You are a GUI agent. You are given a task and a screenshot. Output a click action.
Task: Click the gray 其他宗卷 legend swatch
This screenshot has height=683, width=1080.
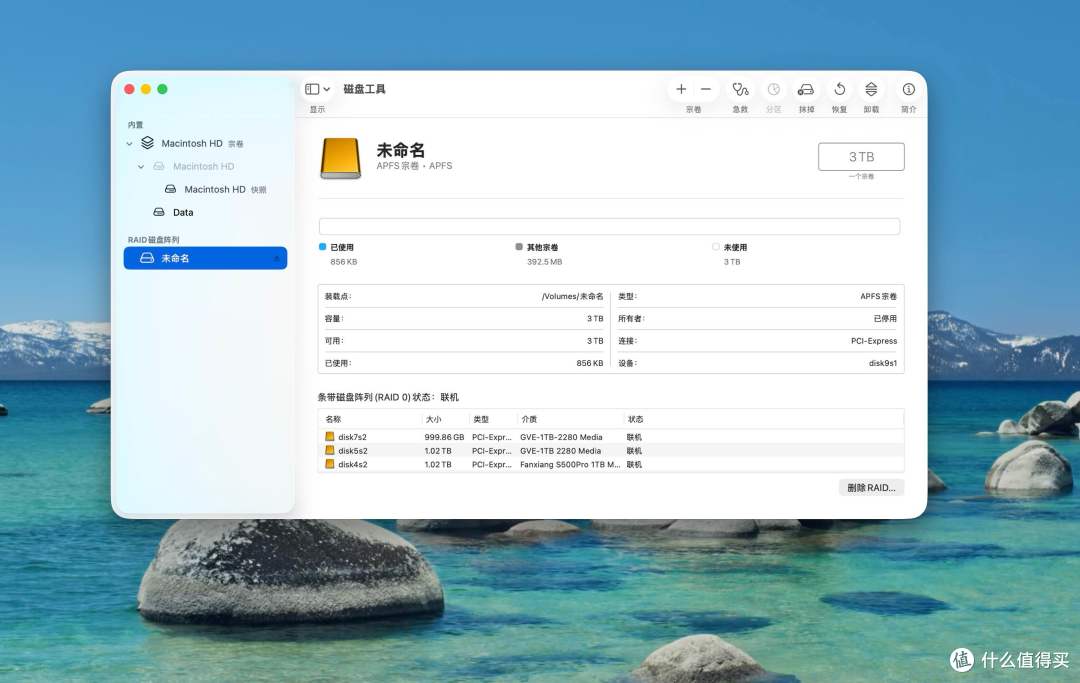[519, 246]
